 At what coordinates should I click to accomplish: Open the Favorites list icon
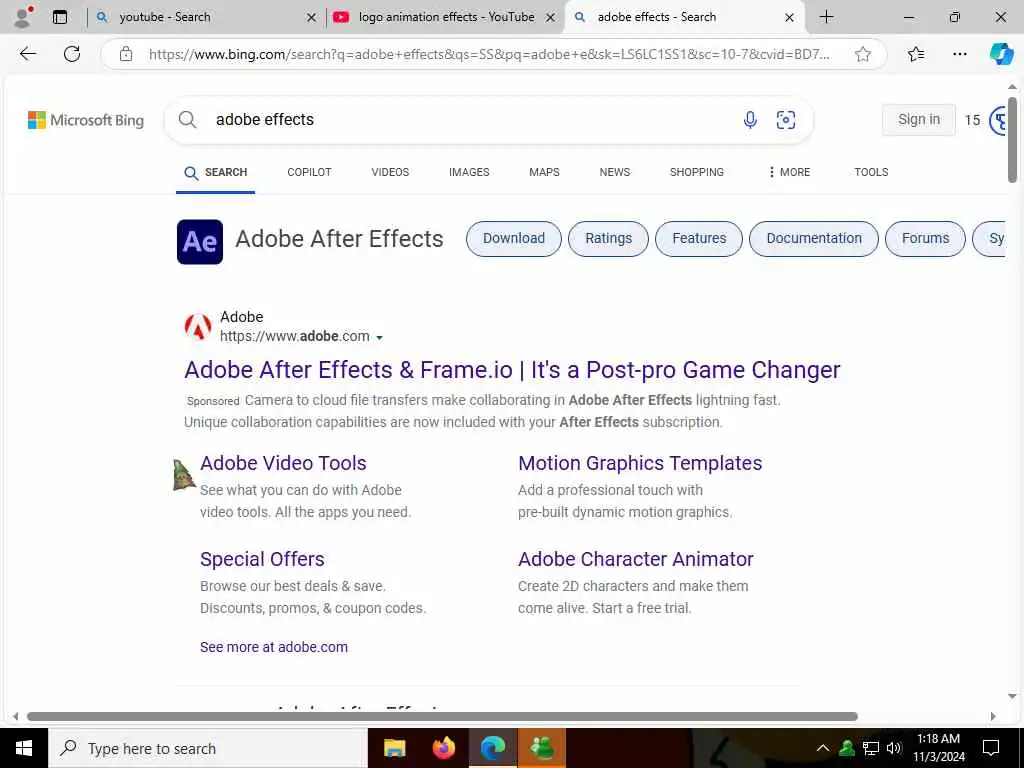[916, 54]
